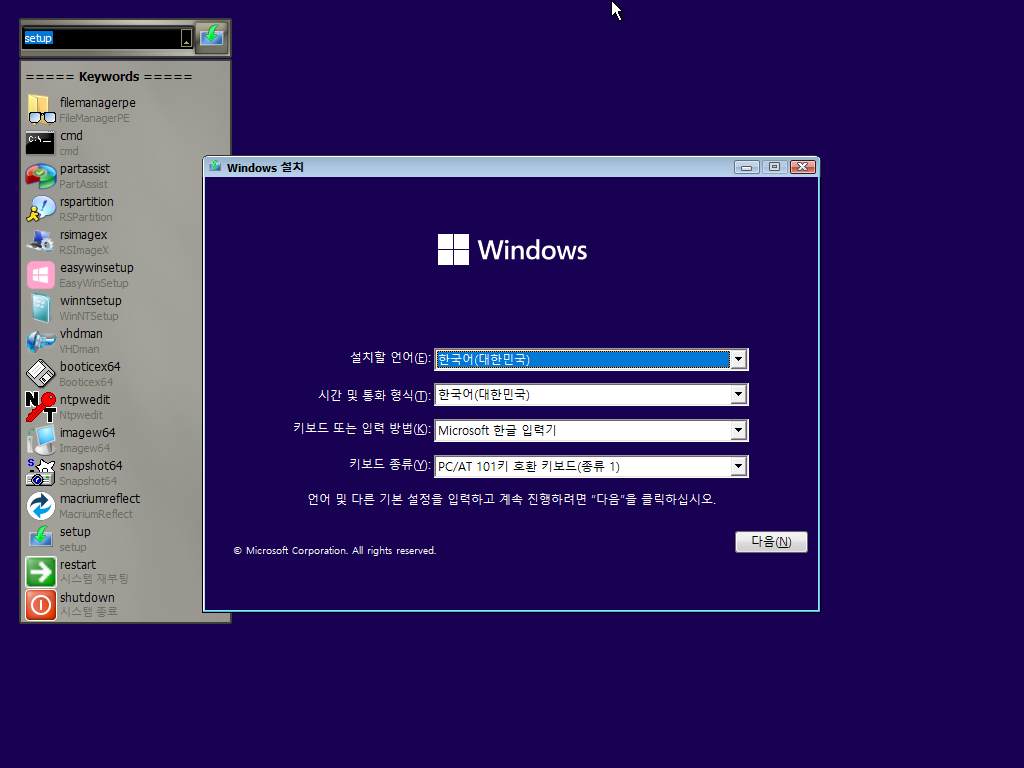Open the filemanagerpe folder-with-glasses icon
The width and height of the screenshot is (1024, 768).
point(41,110)
